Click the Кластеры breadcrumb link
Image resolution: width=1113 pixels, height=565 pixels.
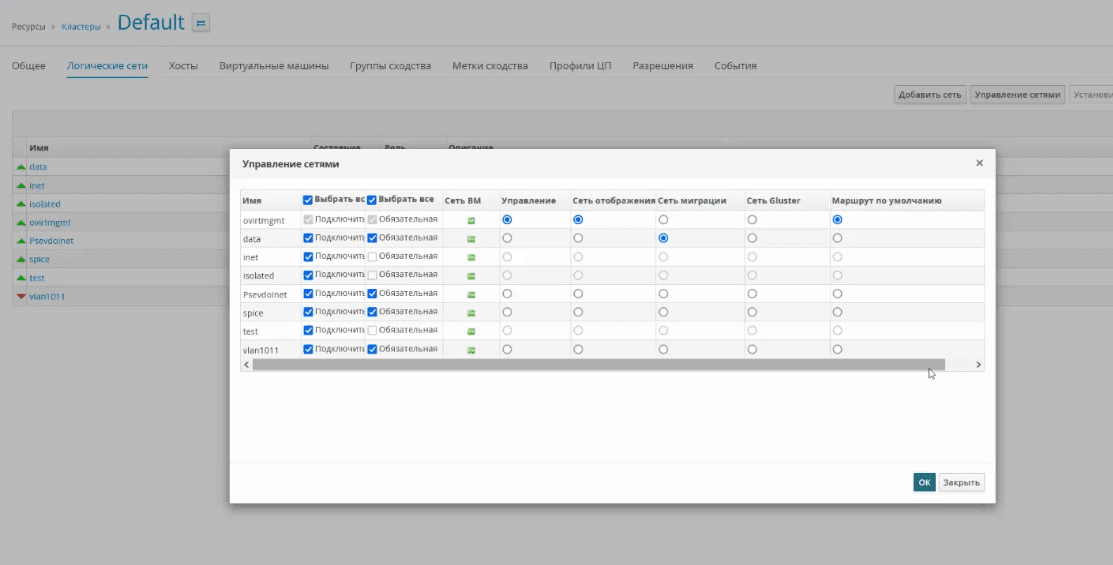pyautogui.click(x=81, y=27)
